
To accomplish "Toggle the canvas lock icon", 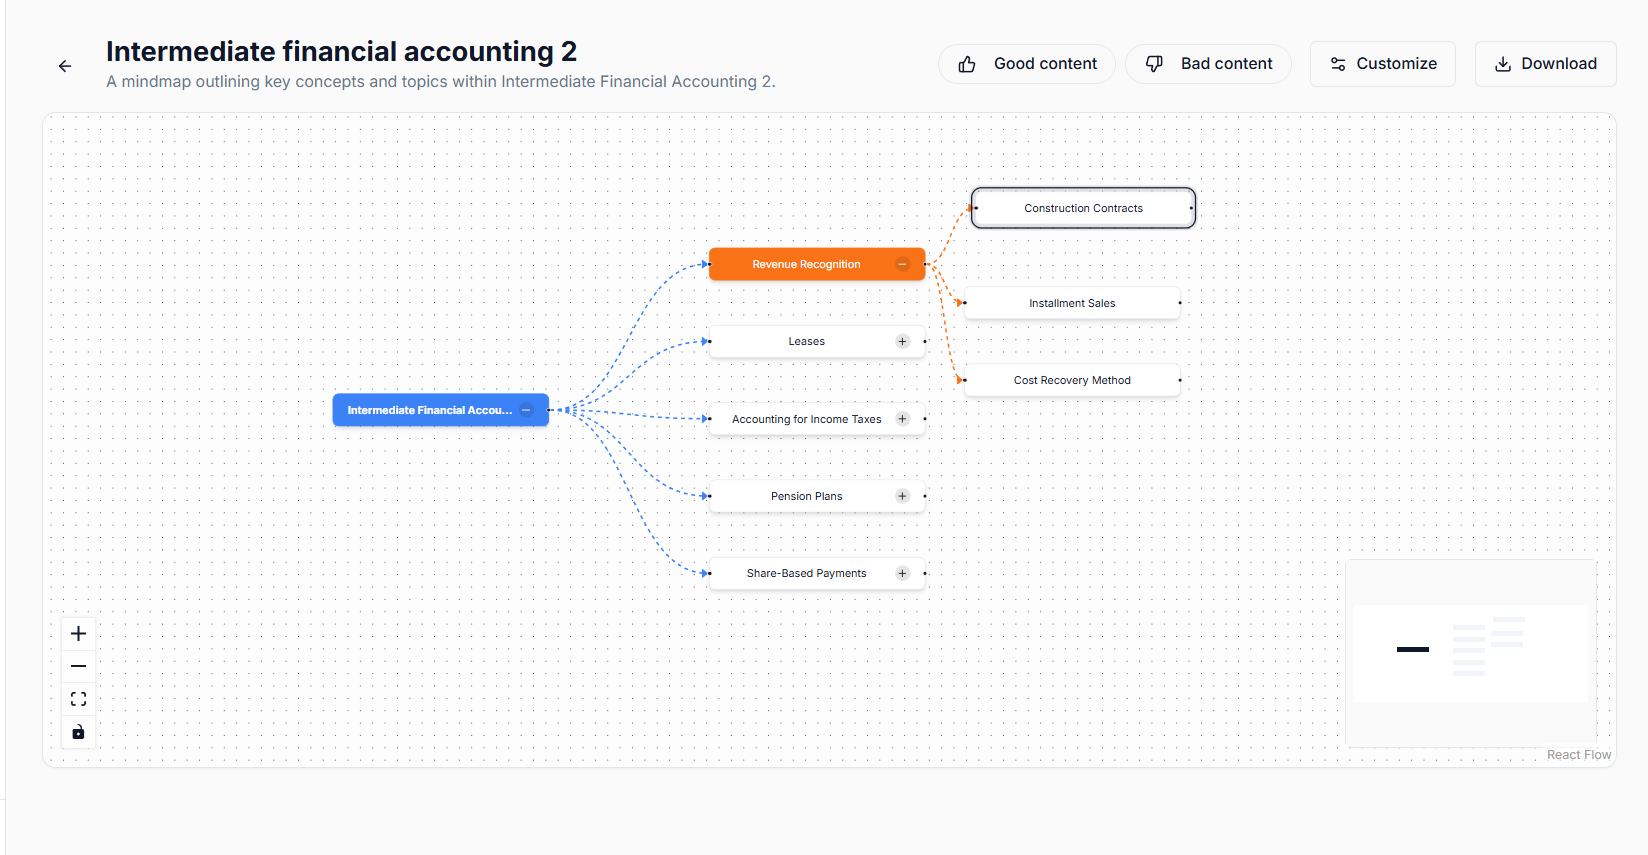I will (x=78, y=732).
